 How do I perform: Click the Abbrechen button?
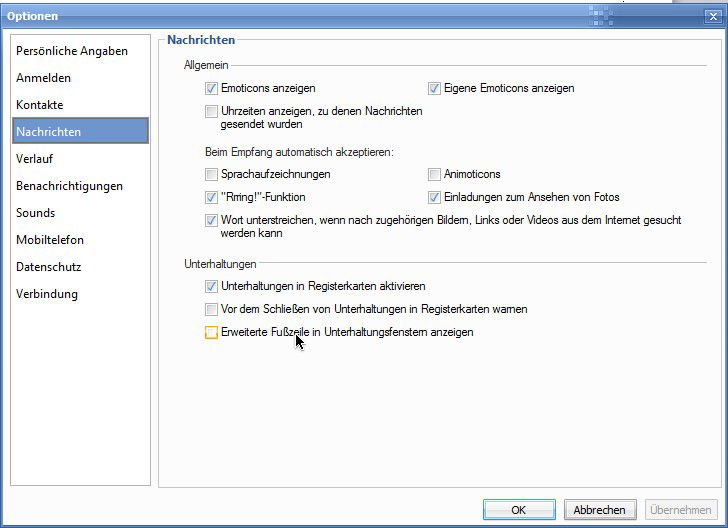599,510
